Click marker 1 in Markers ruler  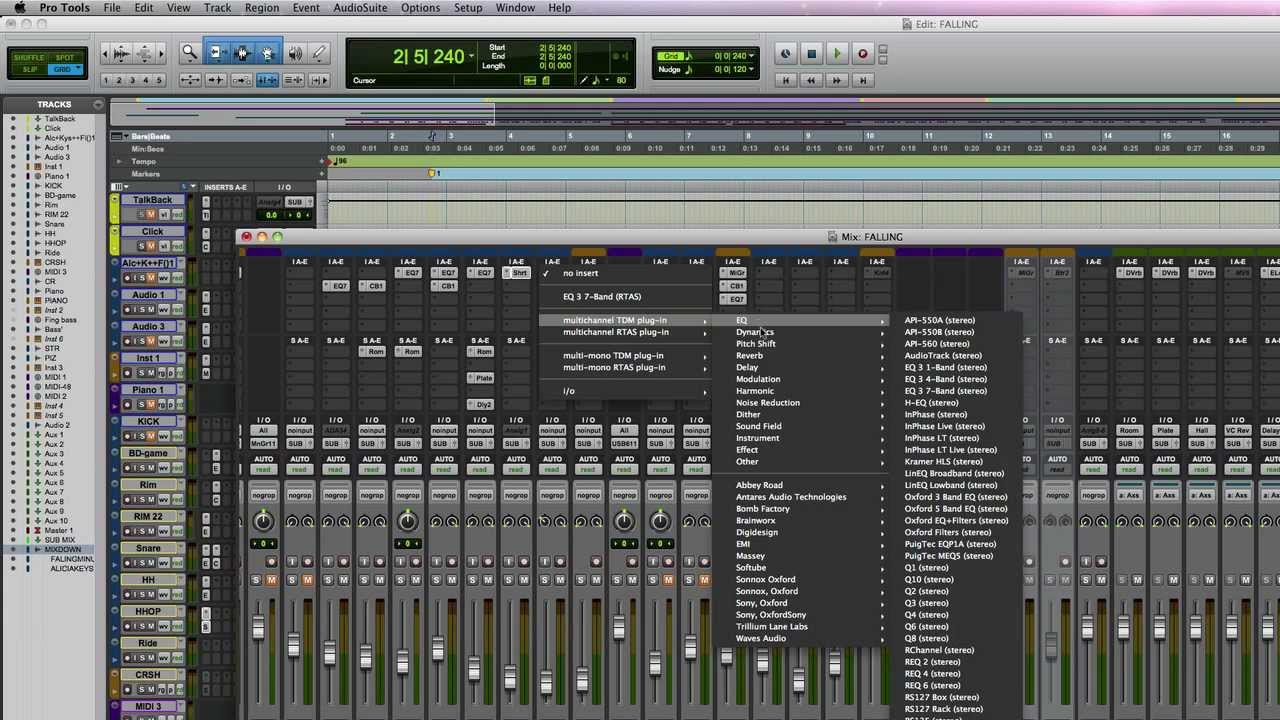pyautogui.click(x=434, y=173)
